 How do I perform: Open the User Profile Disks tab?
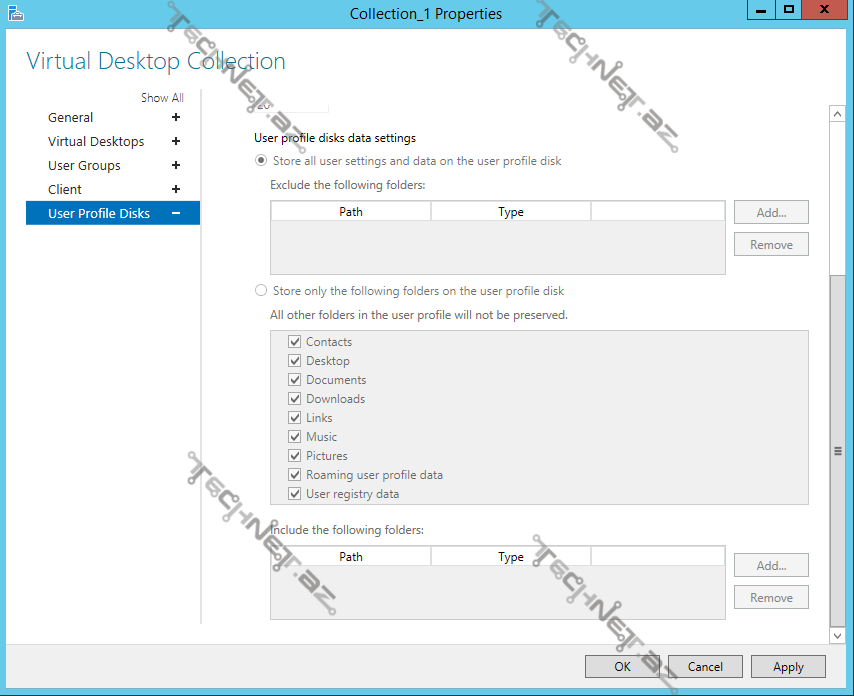coord(99,213)
